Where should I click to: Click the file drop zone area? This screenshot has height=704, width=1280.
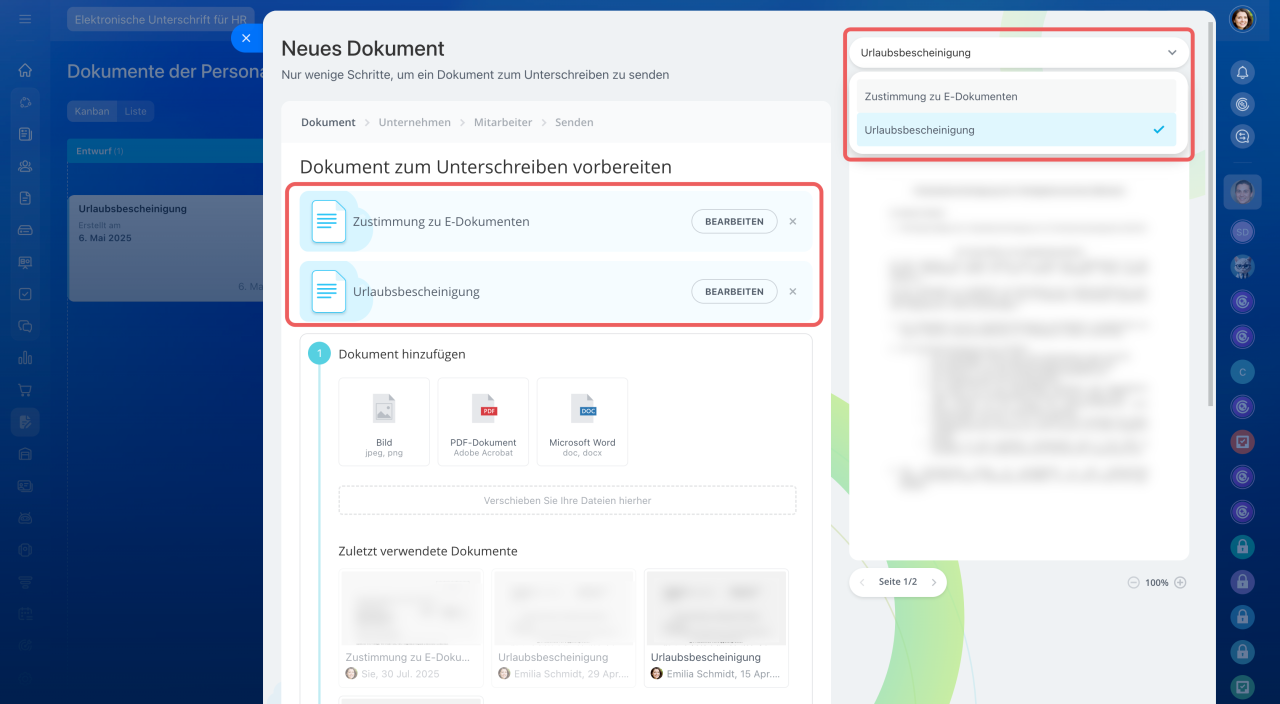pyautogui.click(x=568, y=500)
